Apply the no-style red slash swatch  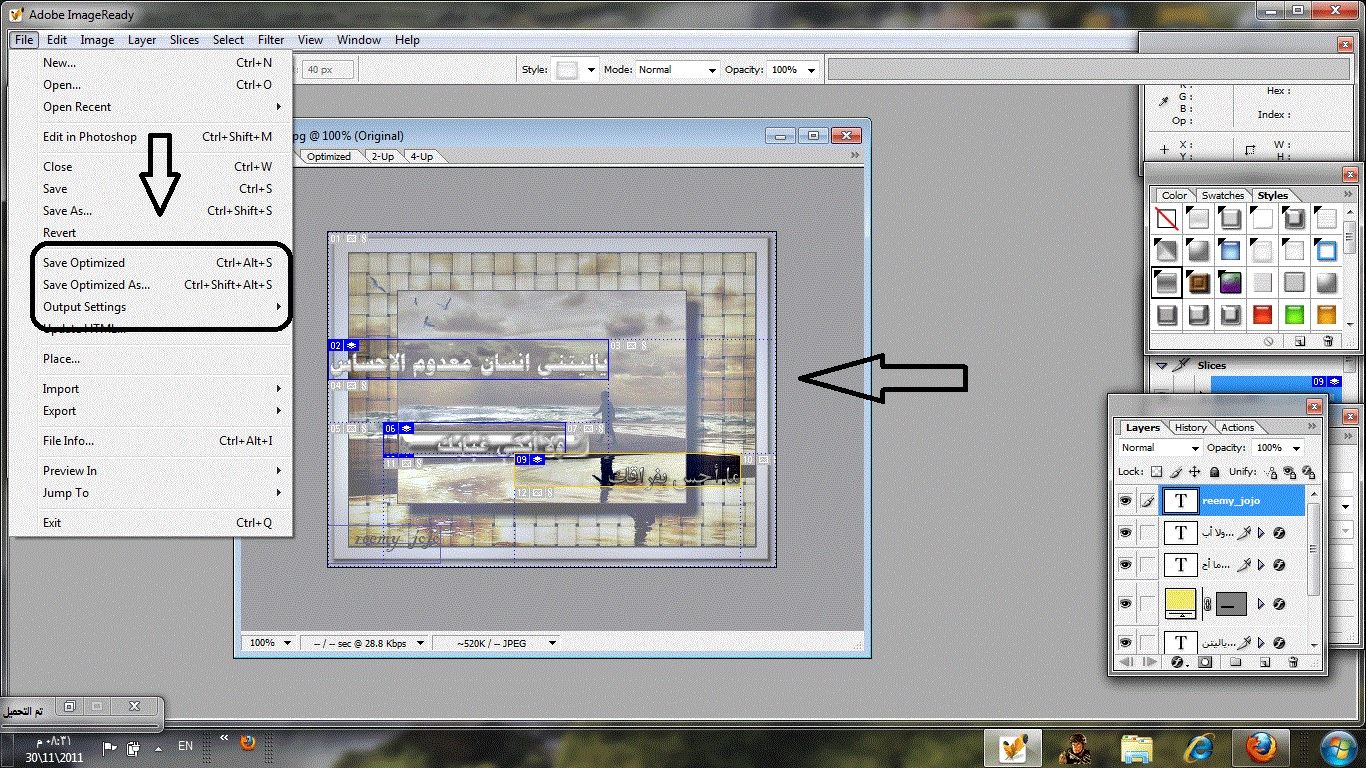1166,219
